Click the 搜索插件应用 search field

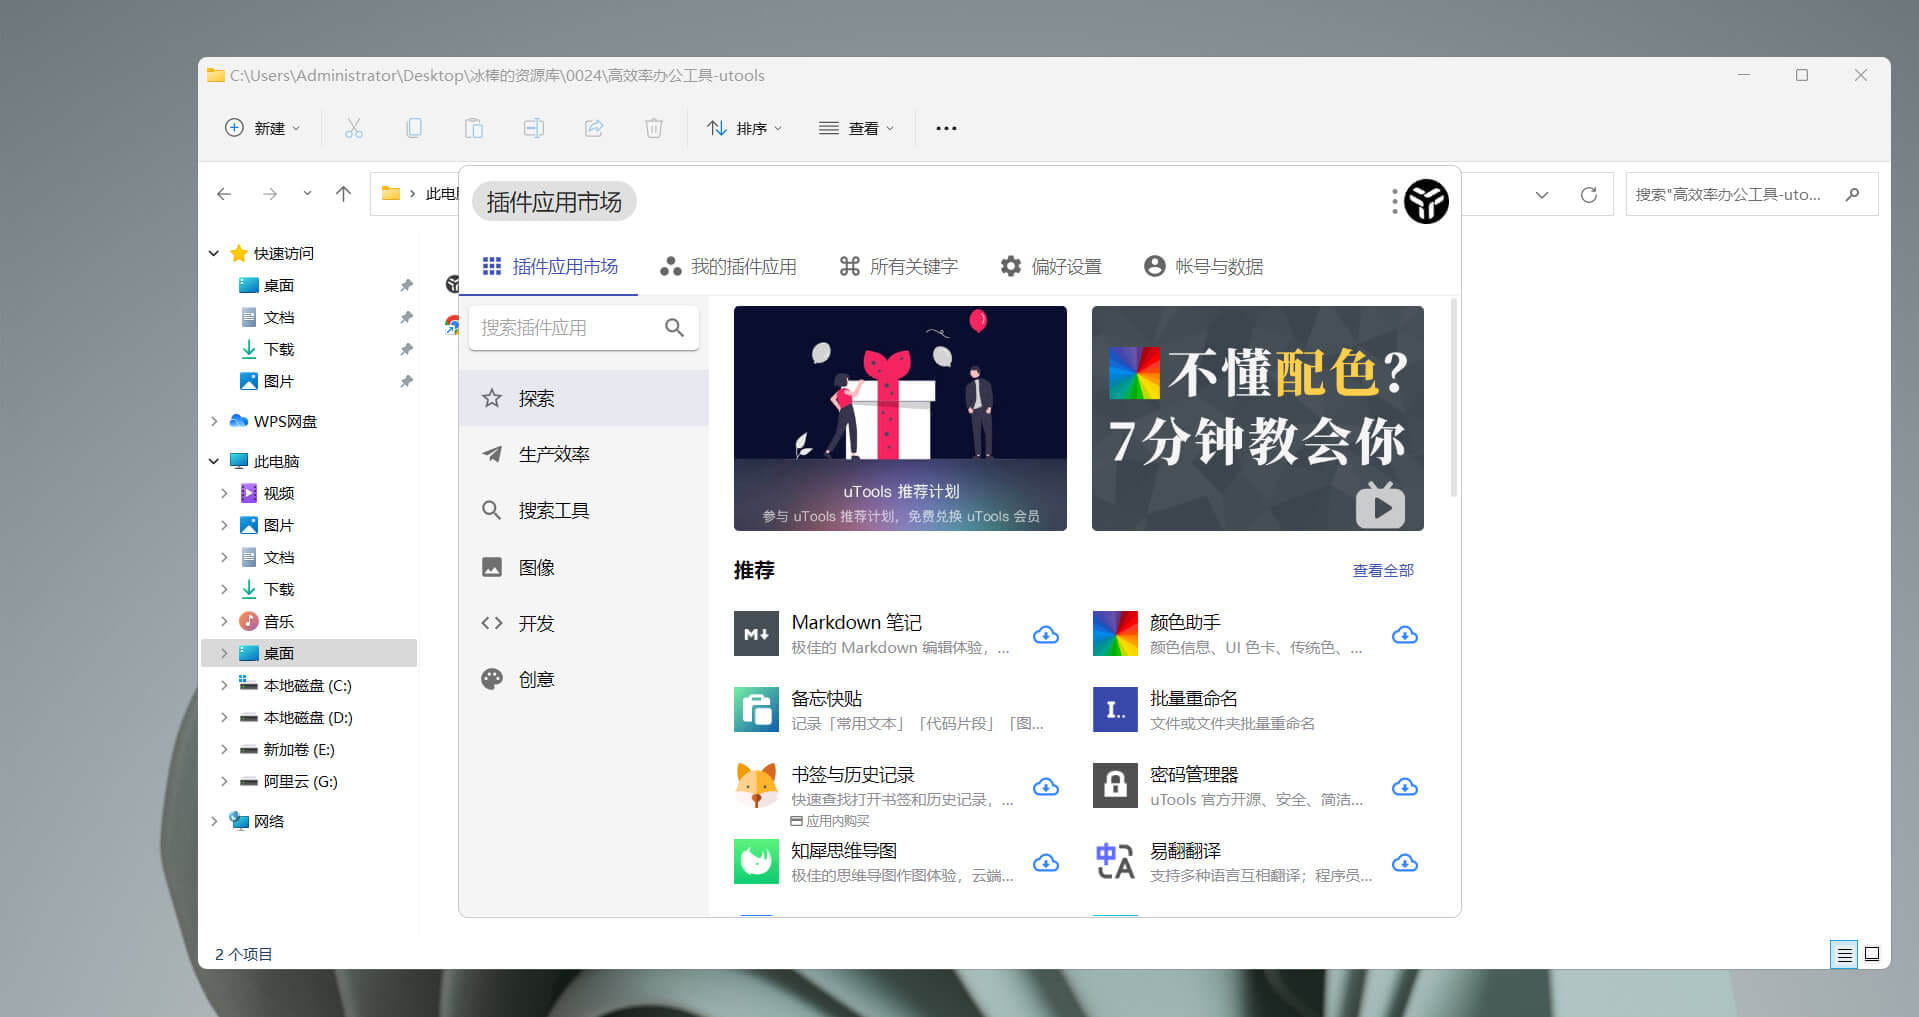(x=565, y=328)
